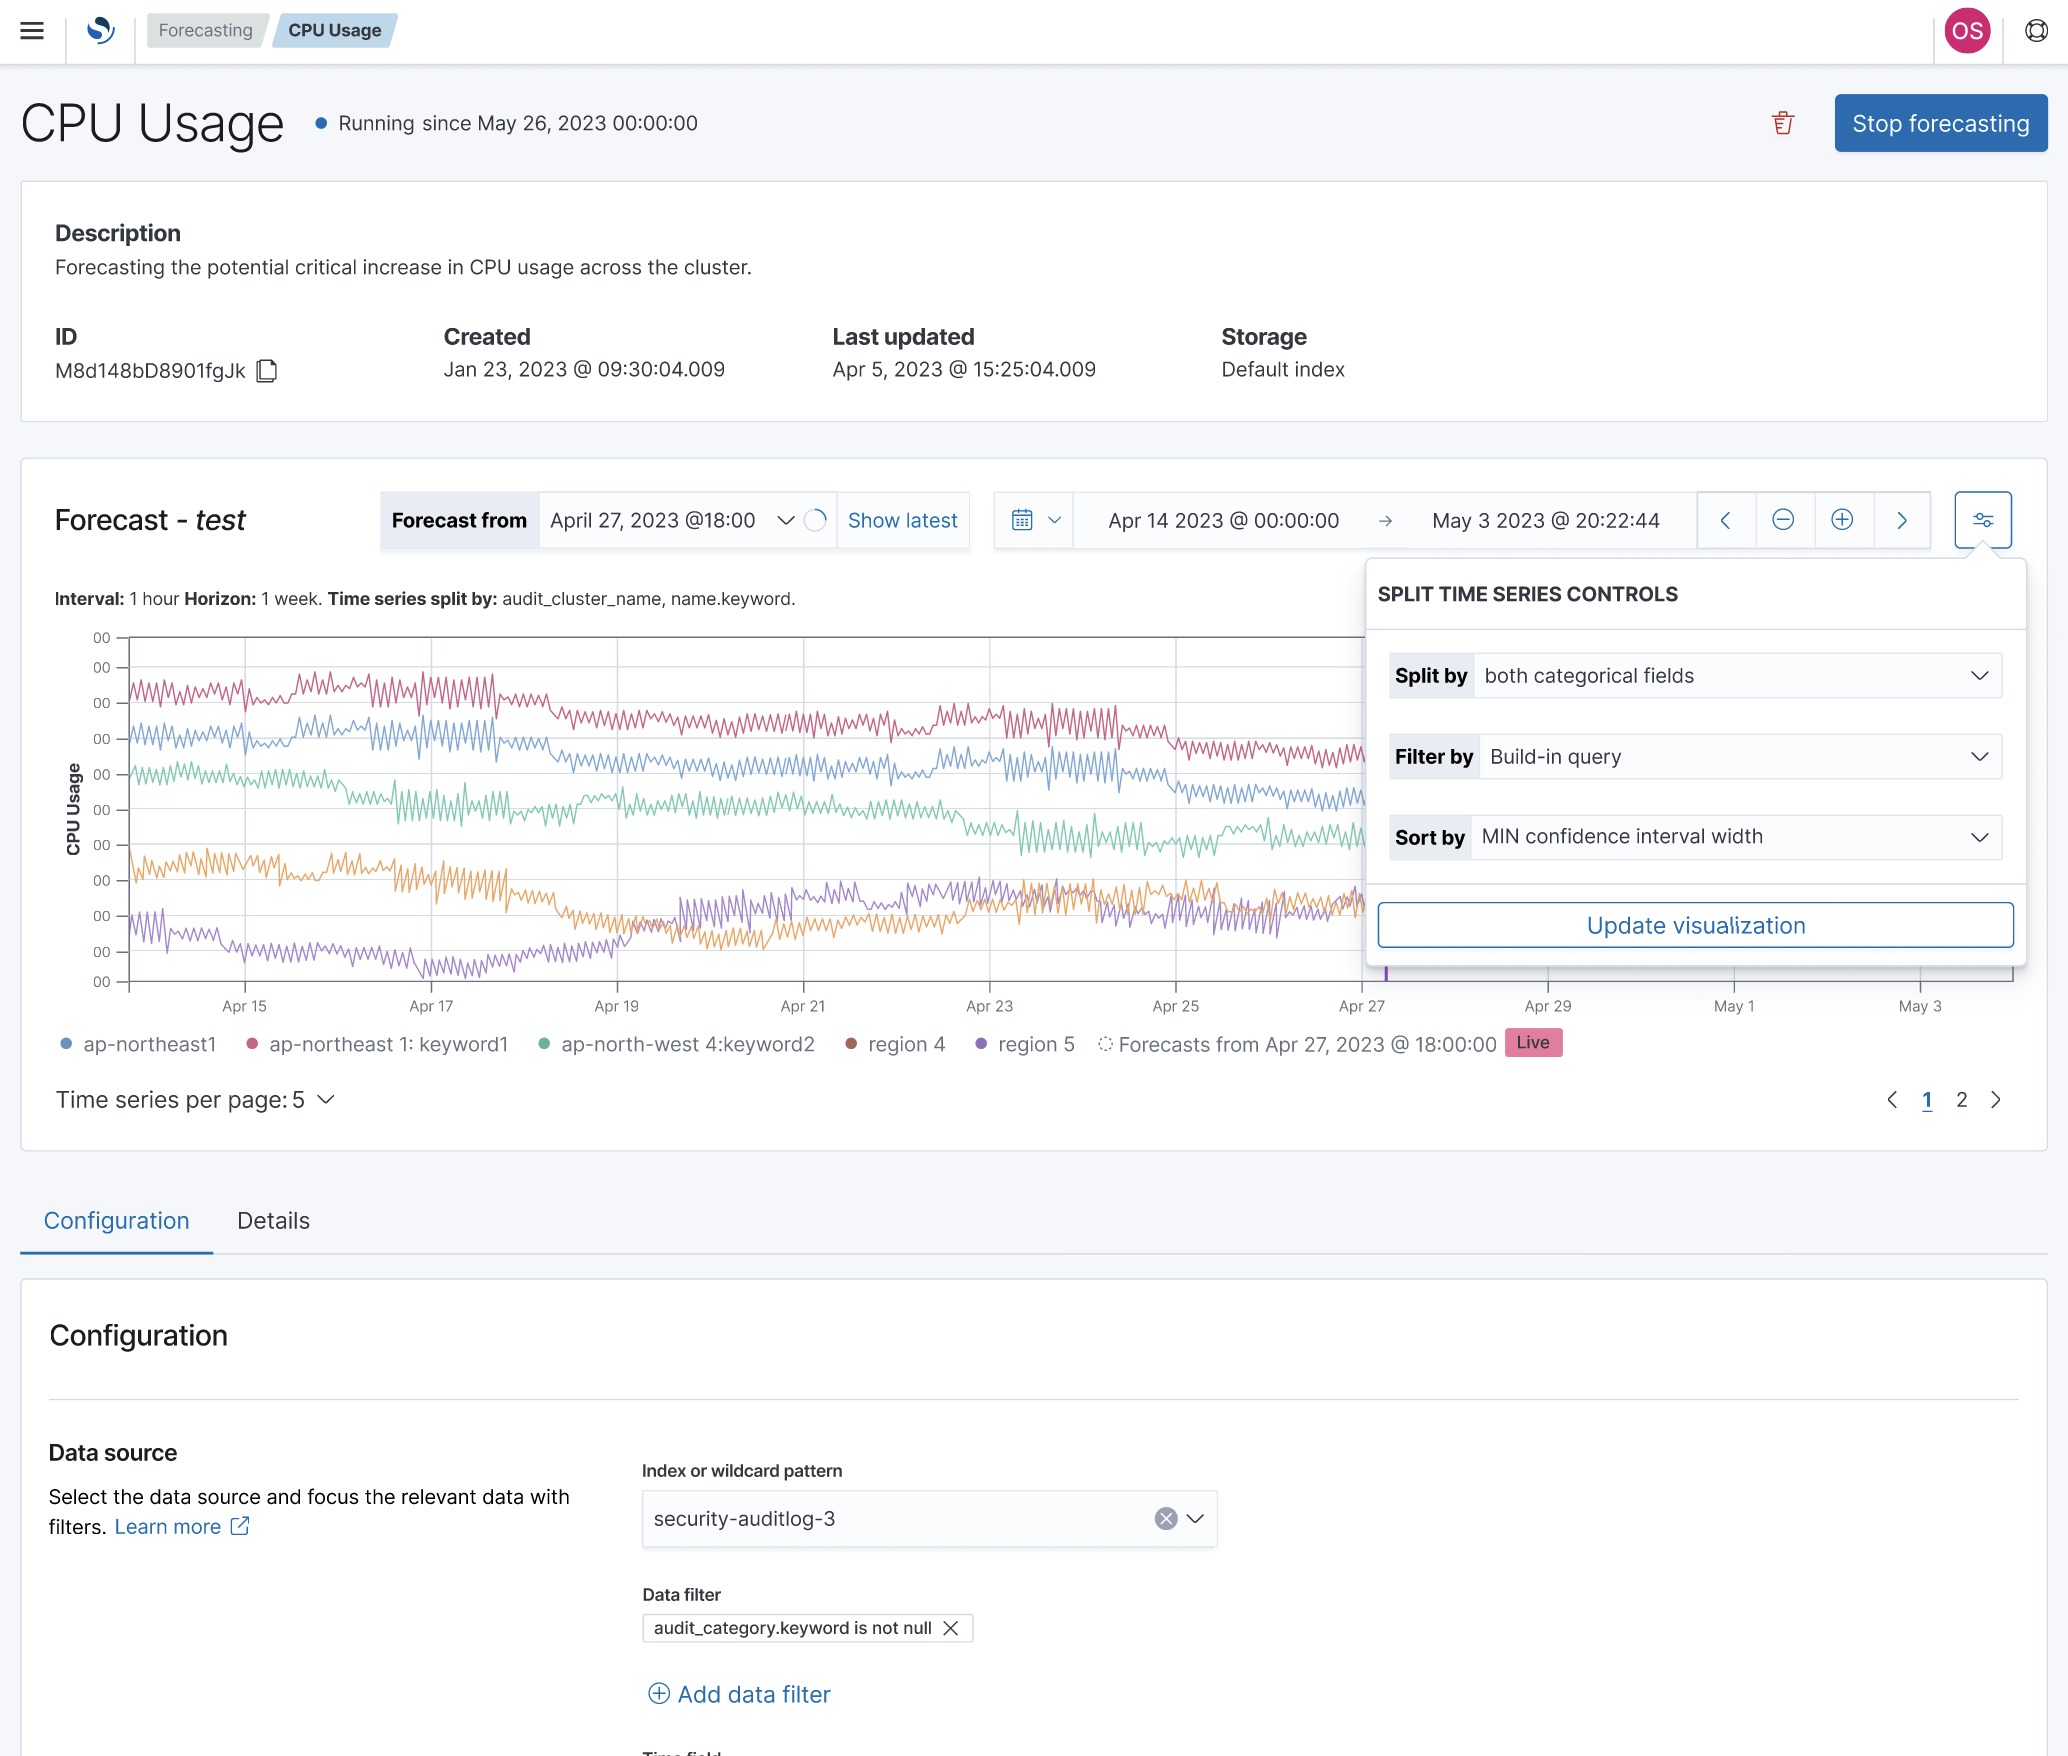Remove the audit_category.keyword data filter
The height and width of the screenshot is (1756, 2068).
(951, 1628)
